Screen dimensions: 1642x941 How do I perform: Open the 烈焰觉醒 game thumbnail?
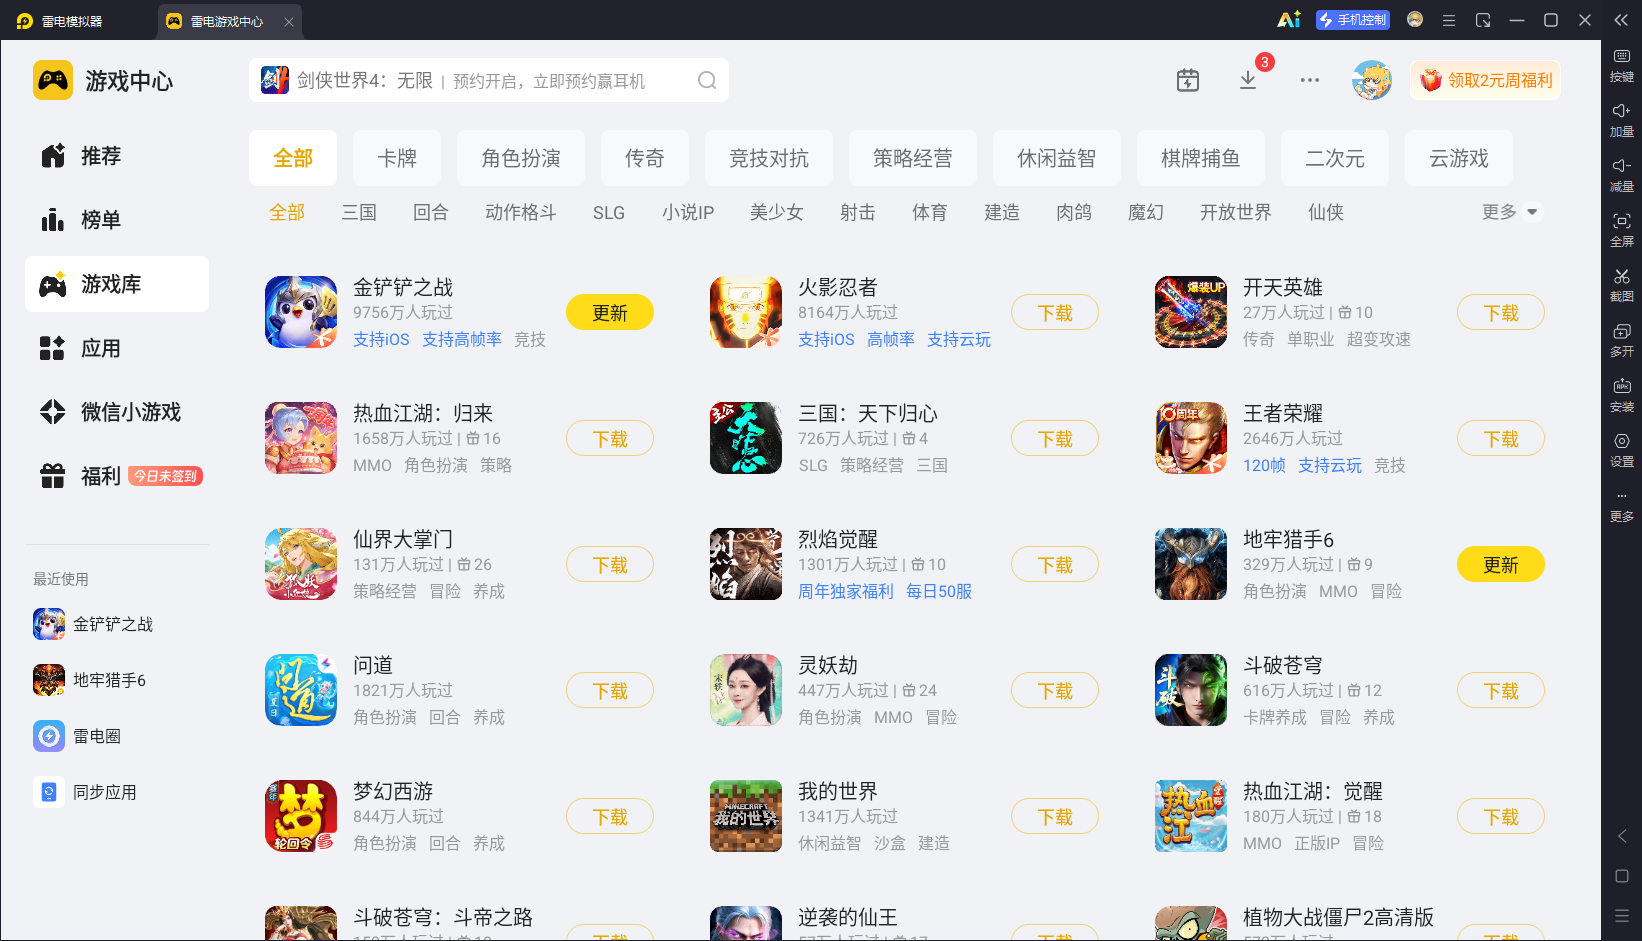coord(746,564)
